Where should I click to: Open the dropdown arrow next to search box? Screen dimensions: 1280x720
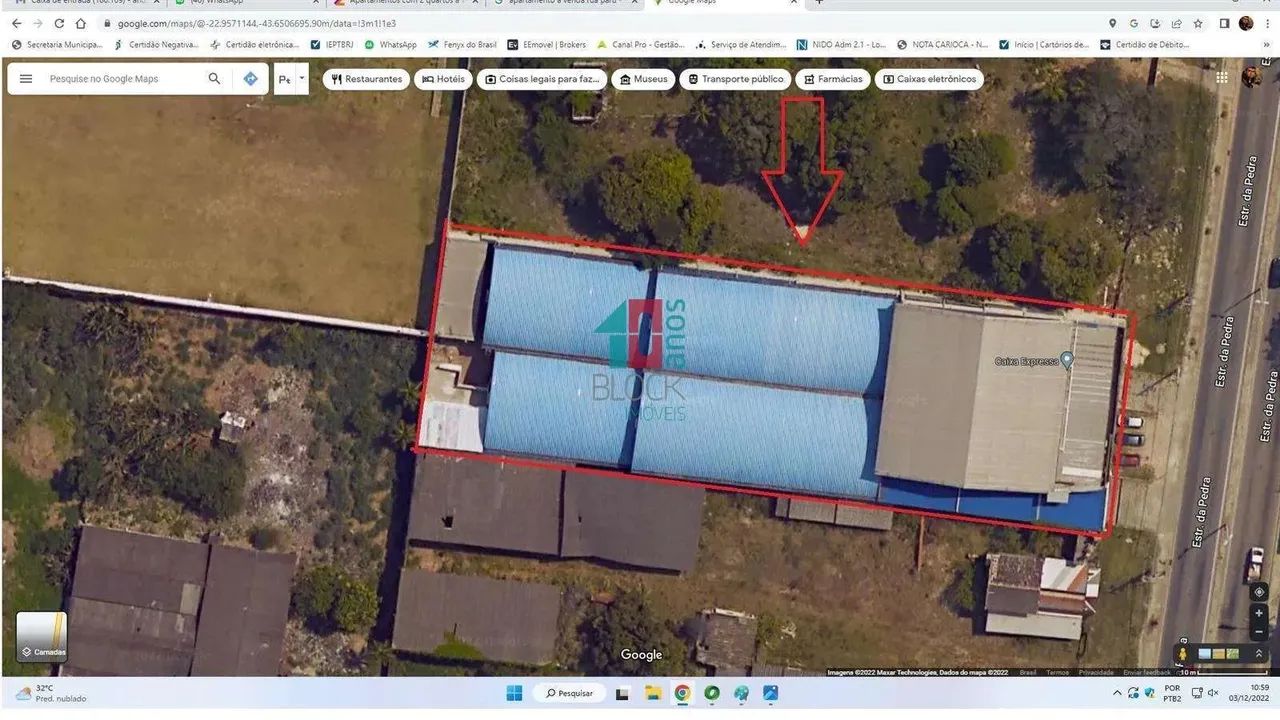pos(301,78)
